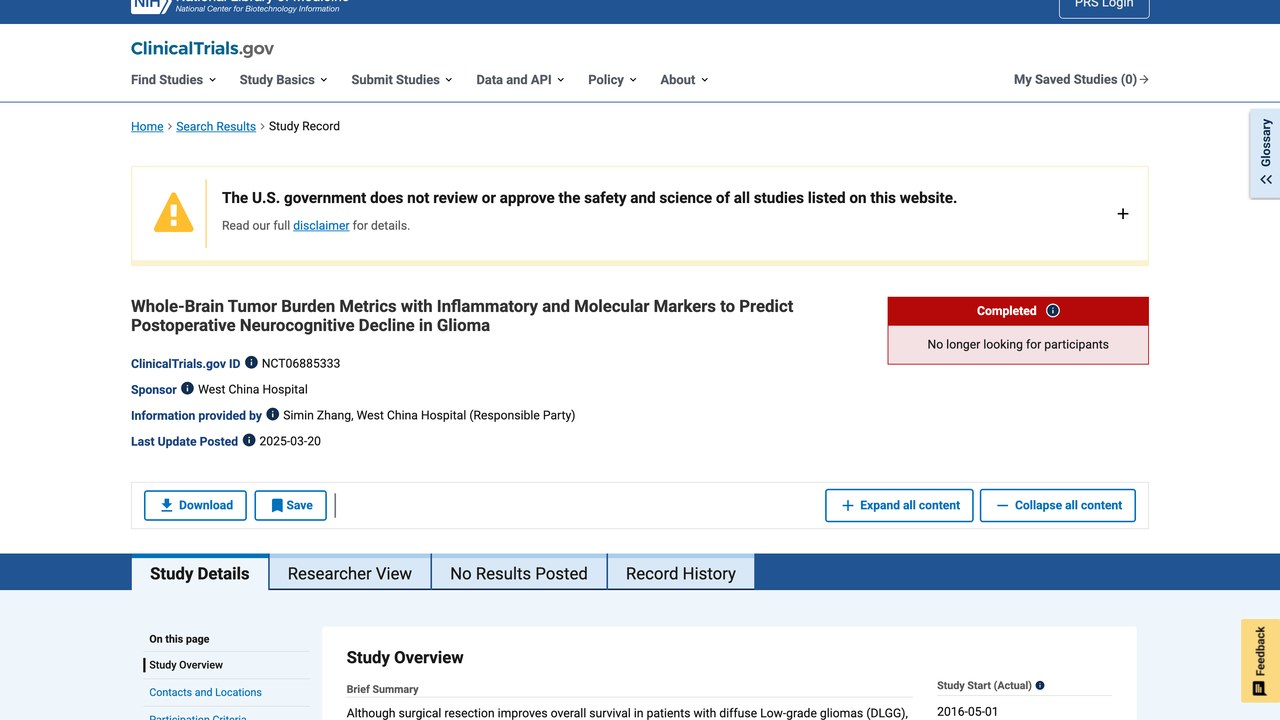
Task: Open the Glossary side panel
Action: click(1265, 153)
